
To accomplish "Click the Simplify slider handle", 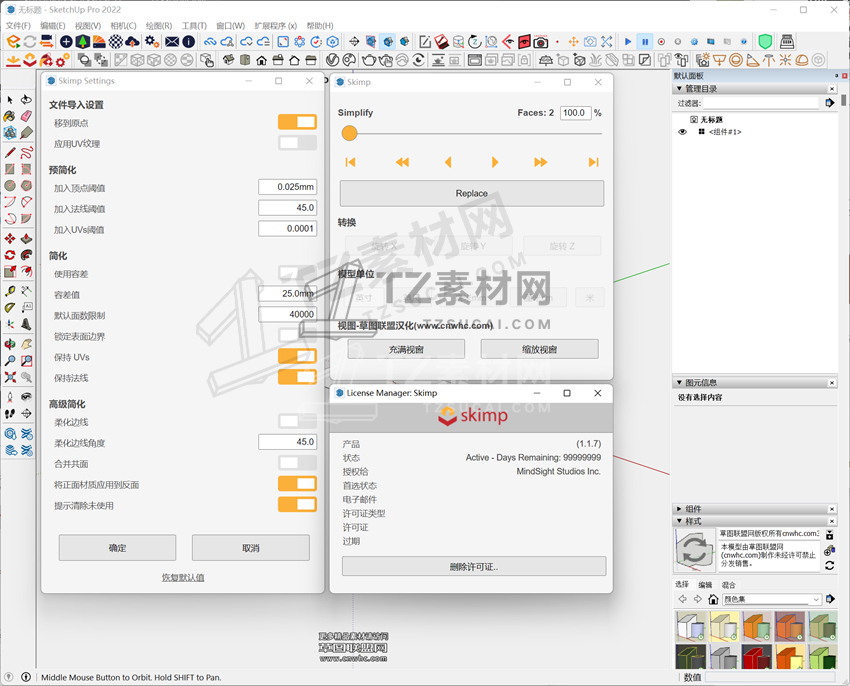I will [x=349, y=133].
